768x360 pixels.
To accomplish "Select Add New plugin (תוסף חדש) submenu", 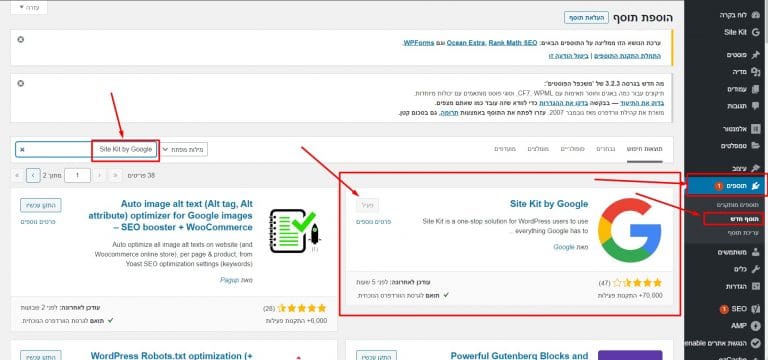I will (745, 218).
